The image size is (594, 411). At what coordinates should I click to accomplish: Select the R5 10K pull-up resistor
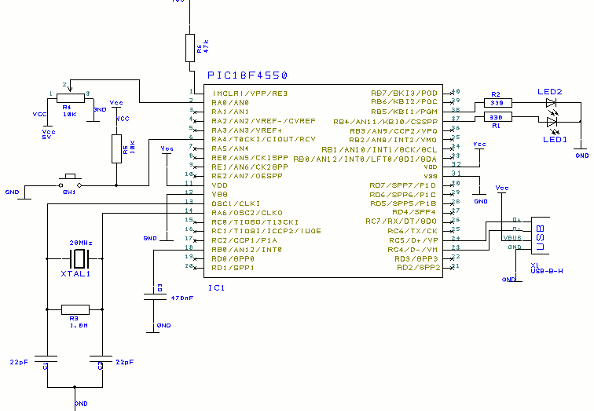[x=116, y=148]
